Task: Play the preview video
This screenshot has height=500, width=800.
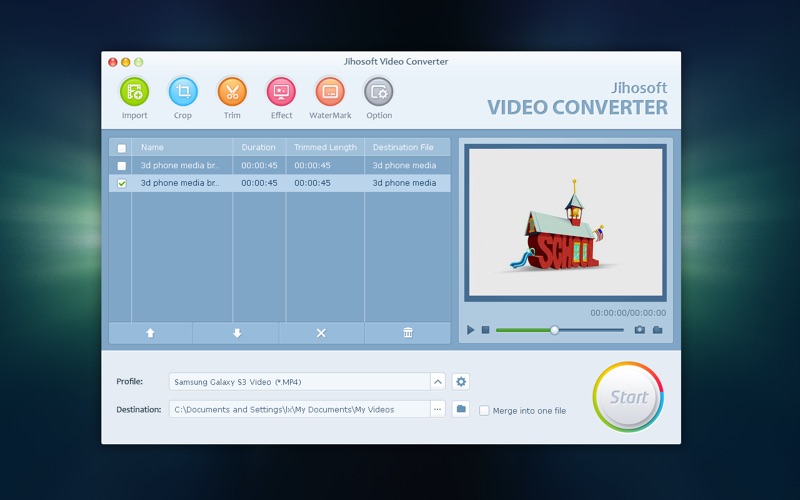Action: point(470,330)
